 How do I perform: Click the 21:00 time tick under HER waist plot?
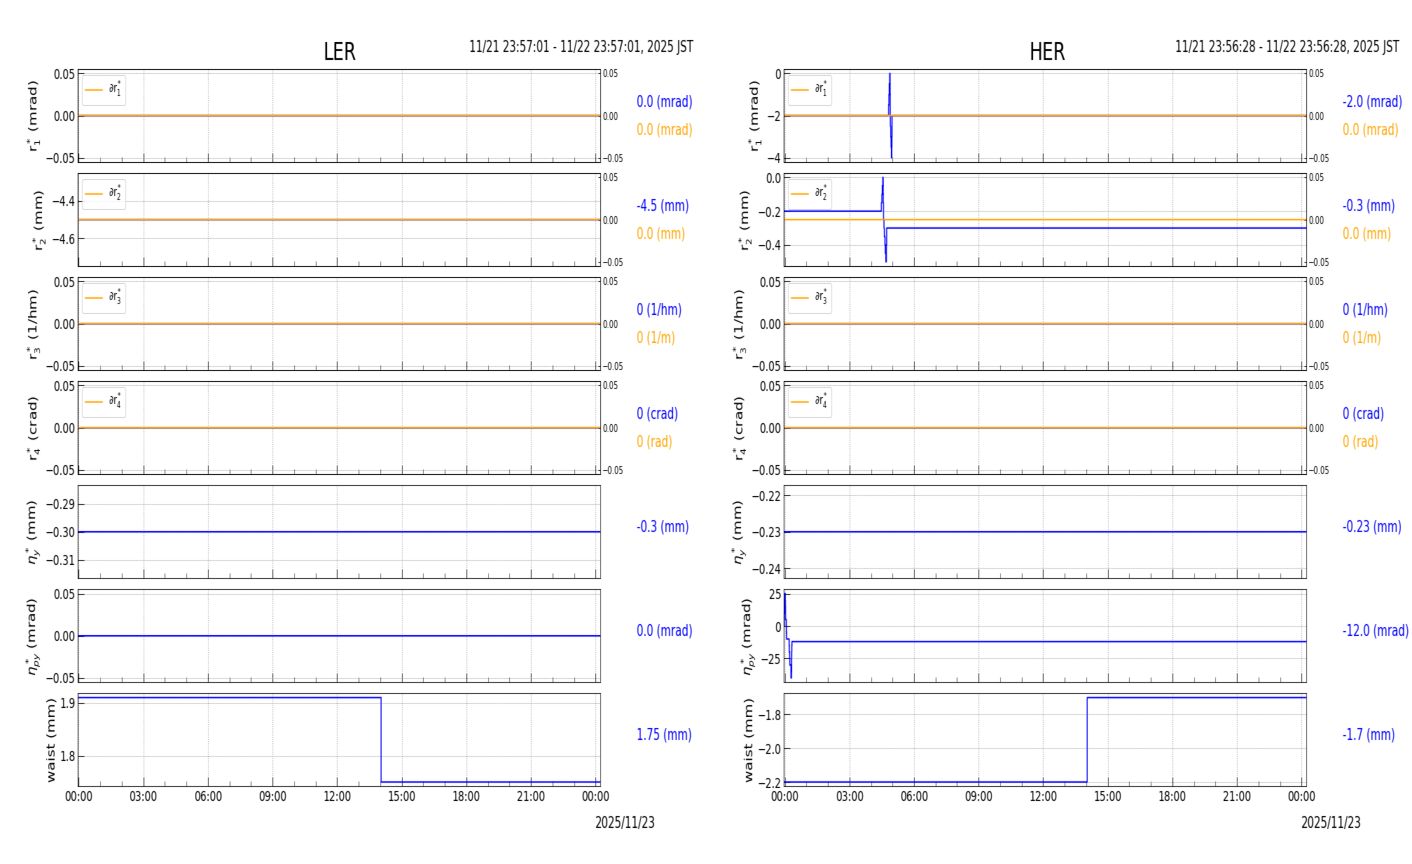(1237, 797)
